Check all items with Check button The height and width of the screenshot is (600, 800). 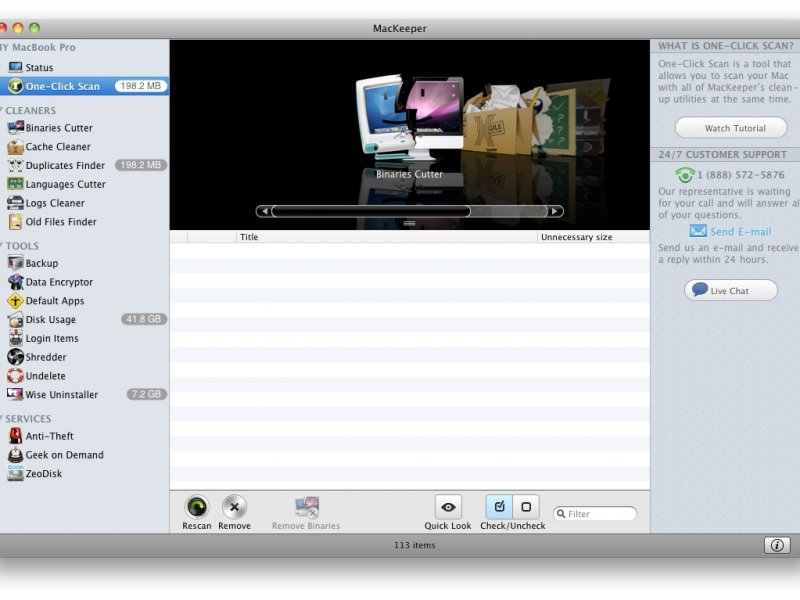click(499, 507)
